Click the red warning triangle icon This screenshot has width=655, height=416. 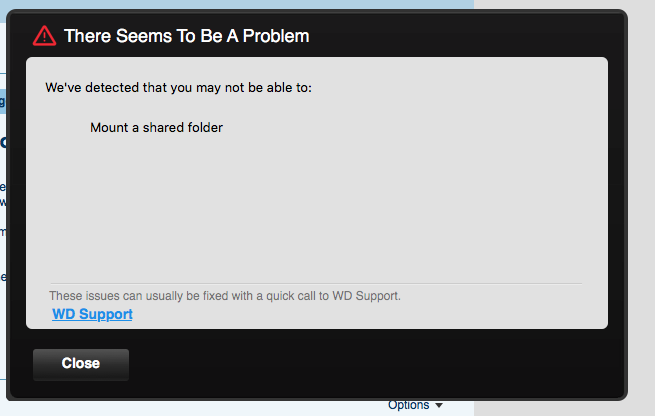point(44,36)
